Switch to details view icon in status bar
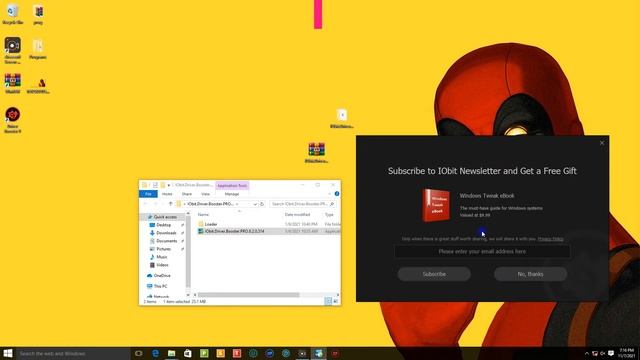This screenshot has height=360, width=640. tap(328, 301)
